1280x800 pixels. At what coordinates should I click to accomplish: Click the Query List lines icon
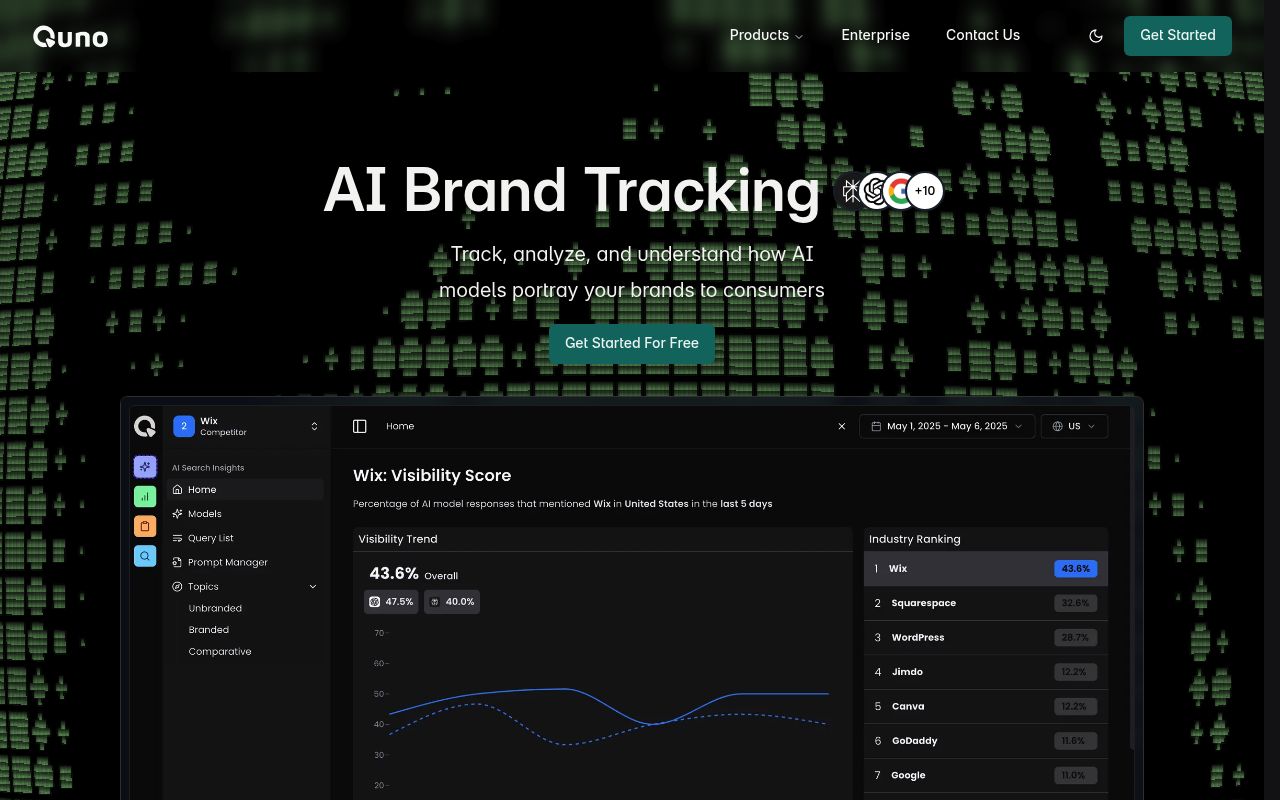[177, 538]
